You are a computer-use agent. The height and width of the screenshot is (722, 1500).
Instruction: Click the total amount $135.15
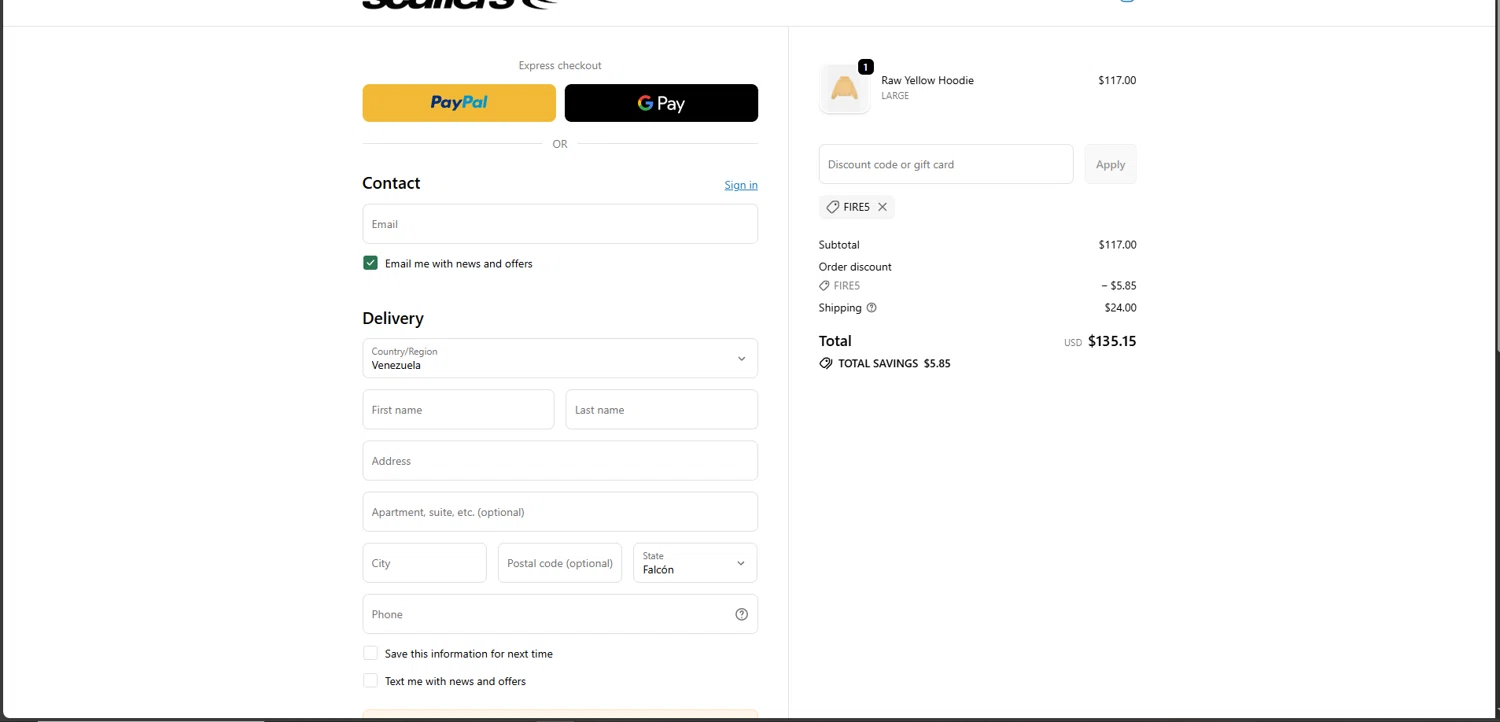click(1112, 341)
